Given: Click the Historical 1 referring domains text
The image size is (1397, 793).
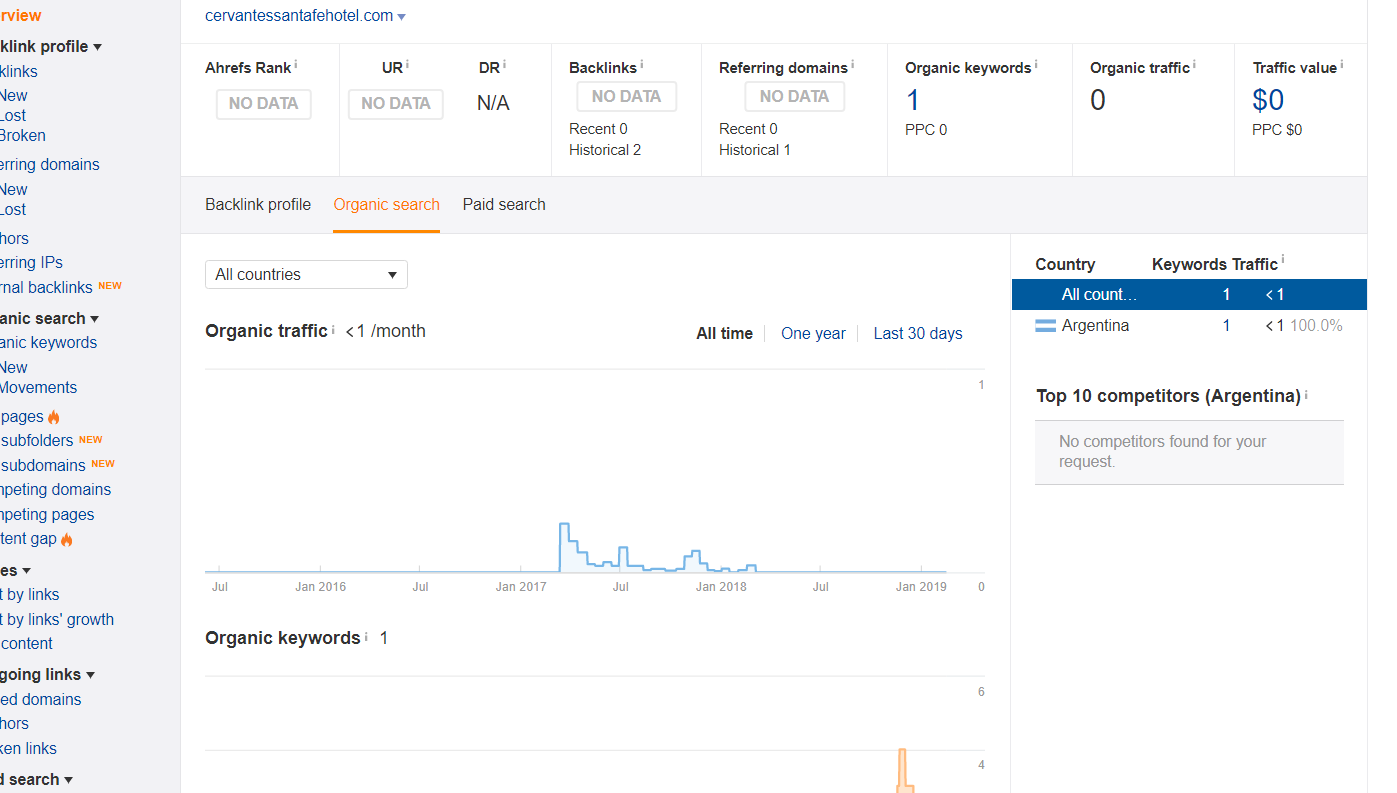Looking at the screenshot, I should tap(755, 150).
